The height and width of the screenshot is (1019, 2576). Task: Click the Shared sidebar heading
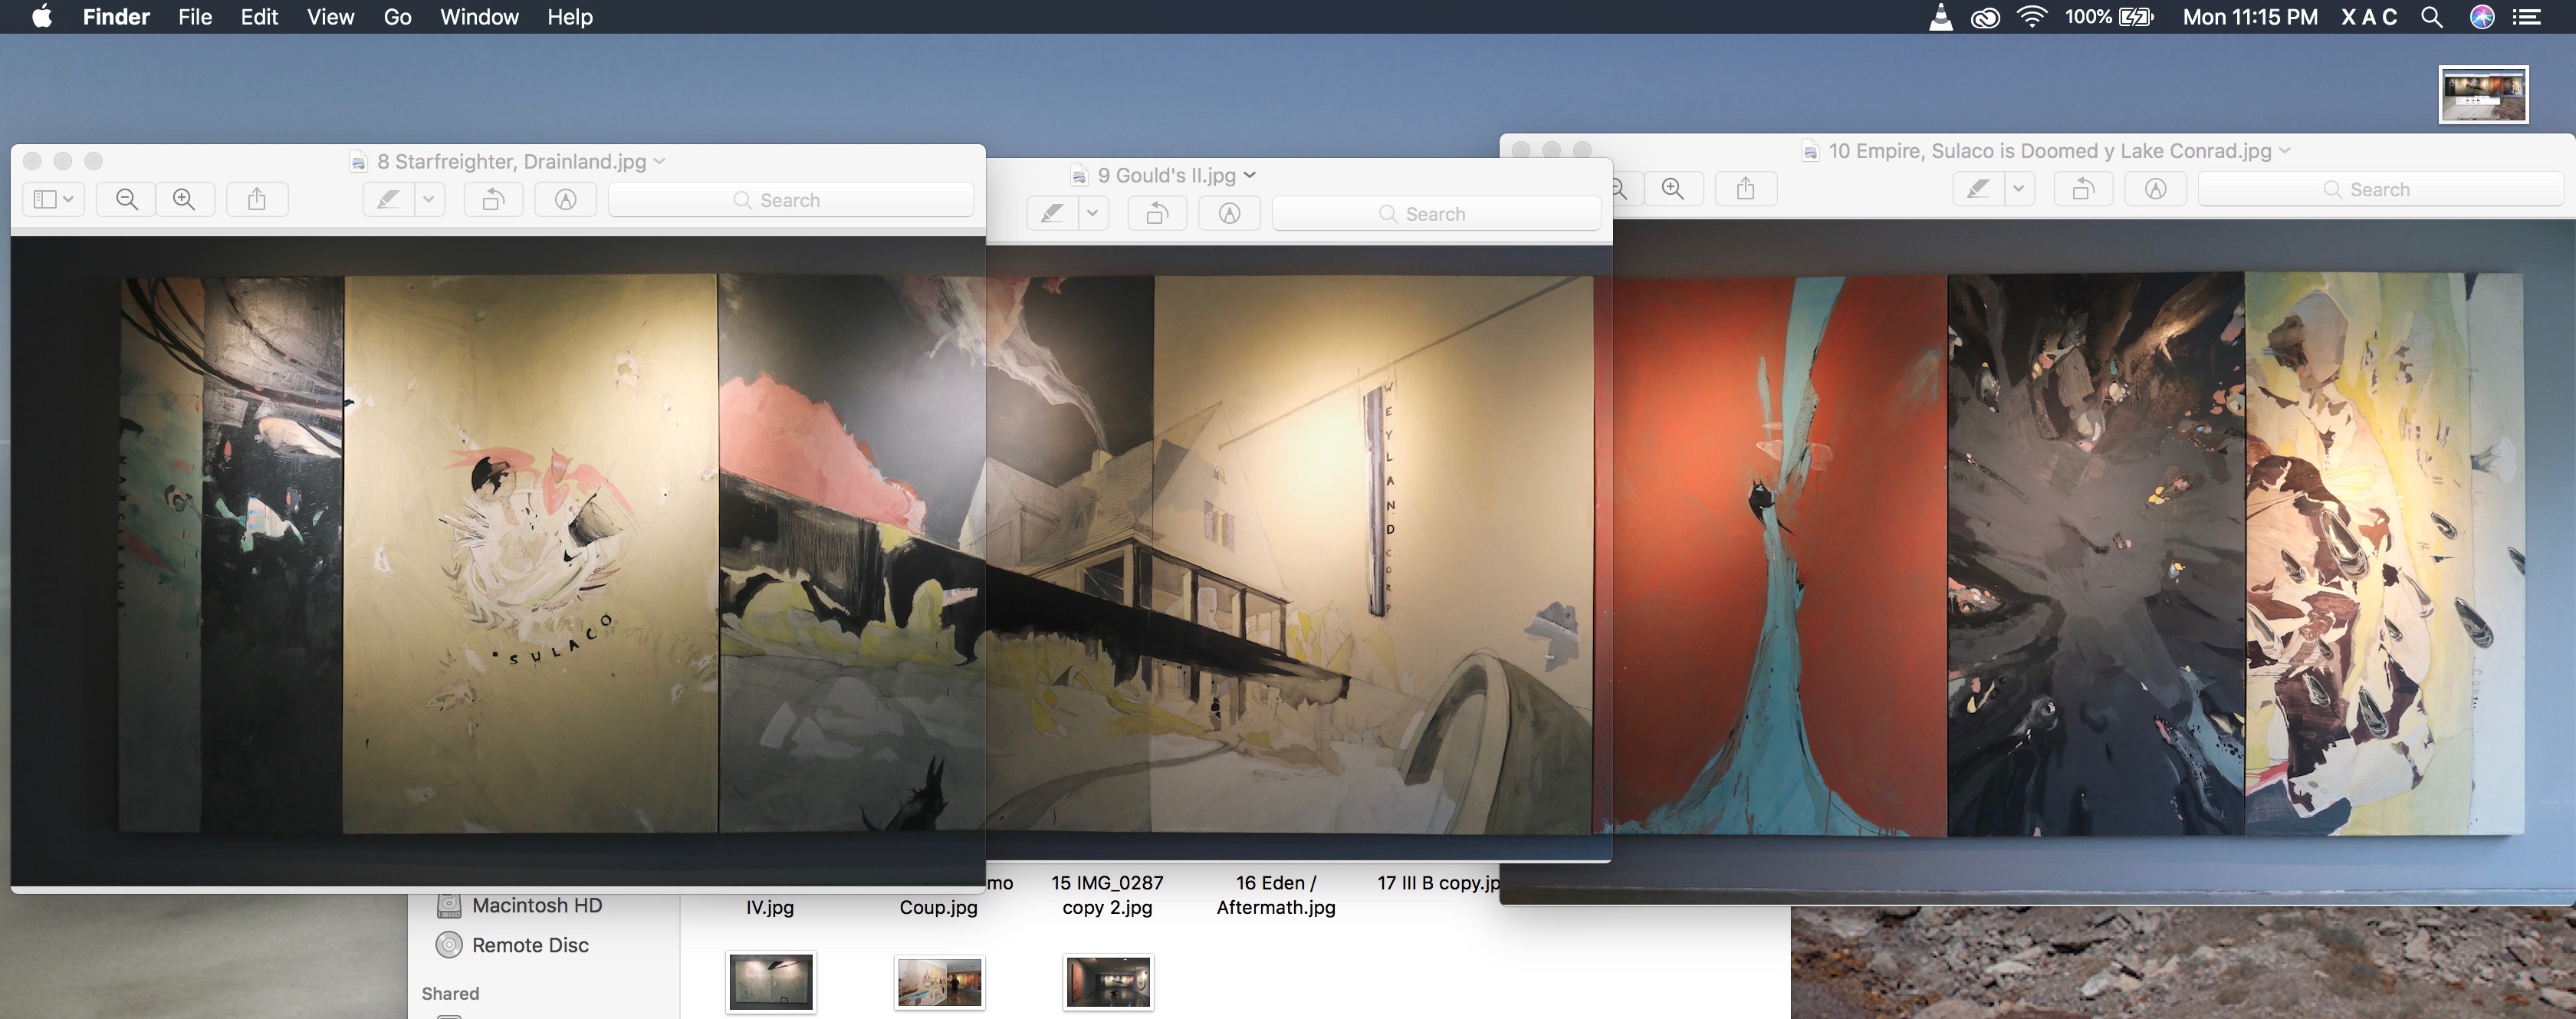coord(450,993)
